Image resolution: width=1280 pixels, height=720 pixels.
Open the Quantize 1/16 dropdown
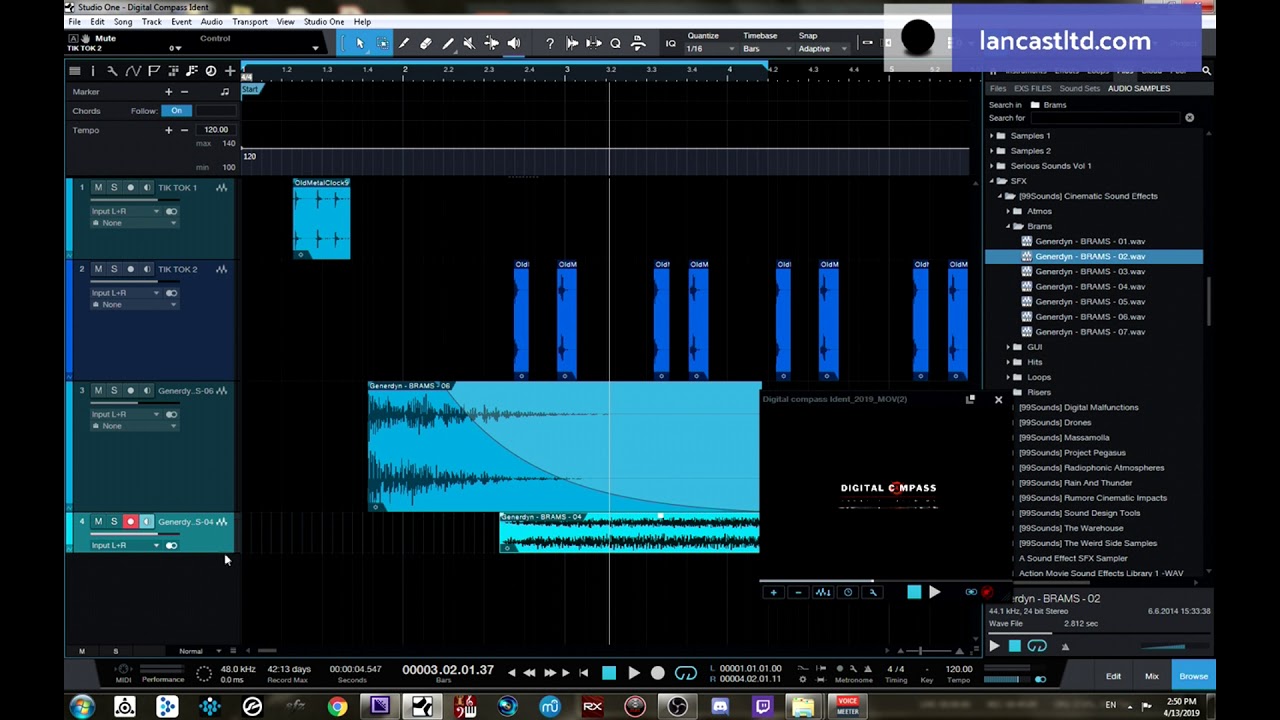pos(710,49)
